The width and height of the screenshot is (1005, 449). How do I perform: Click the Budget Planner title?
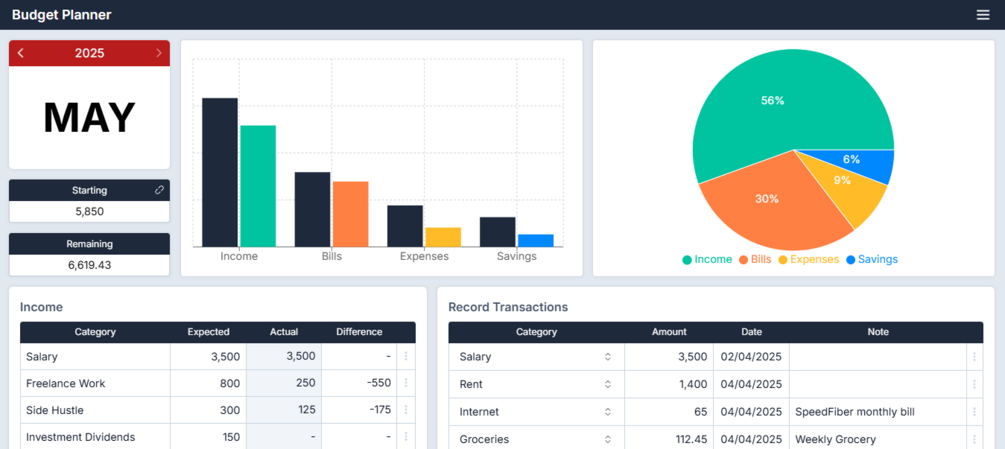coord(62,15)
